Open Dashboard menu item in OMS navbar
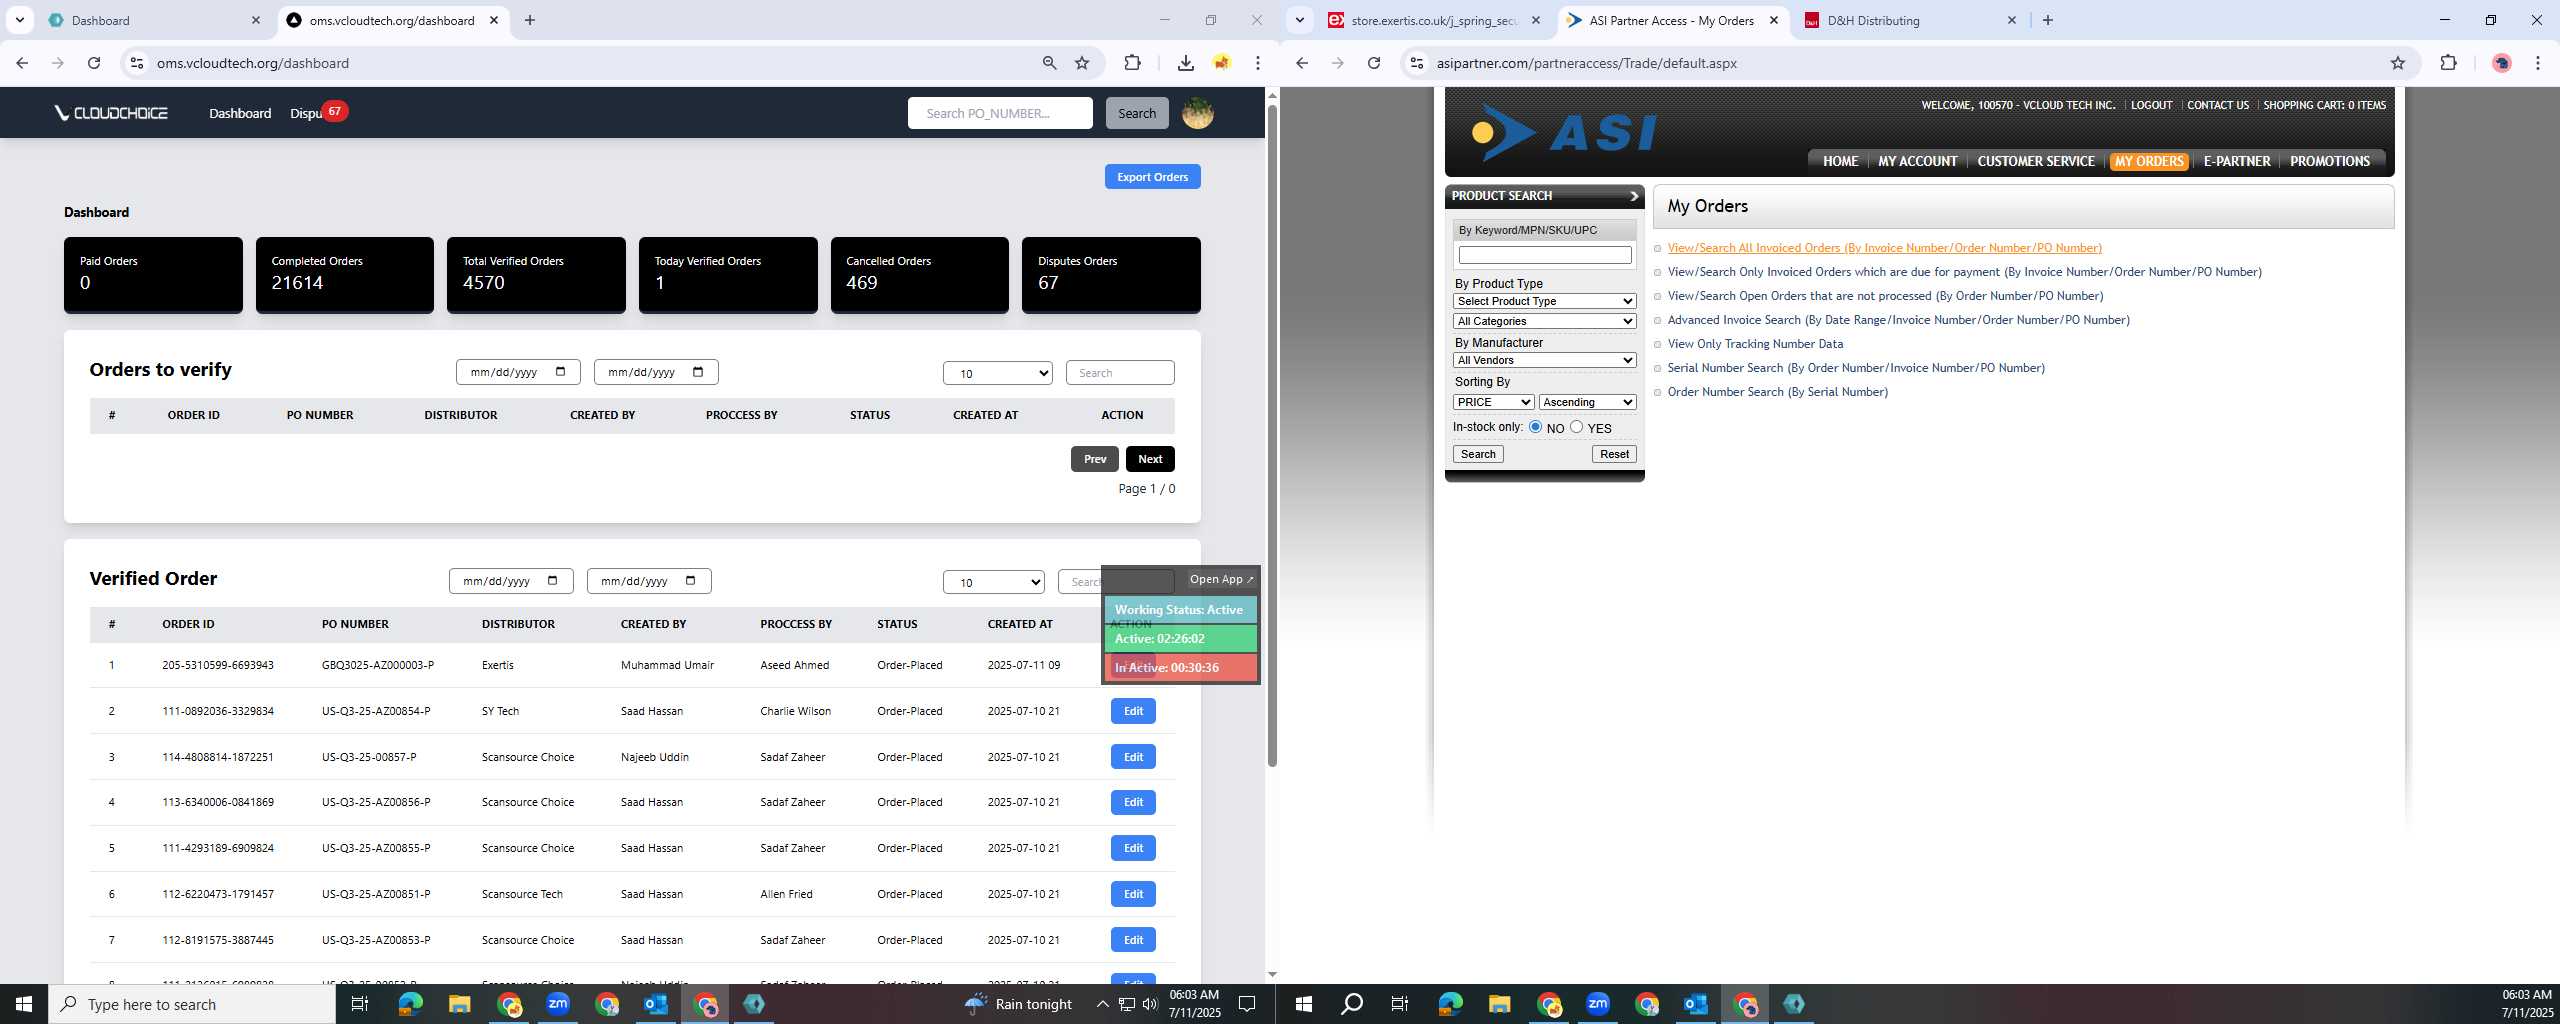Viewport: 2560px width, 1024px height. pyautogui.click(x=240, y=113)
